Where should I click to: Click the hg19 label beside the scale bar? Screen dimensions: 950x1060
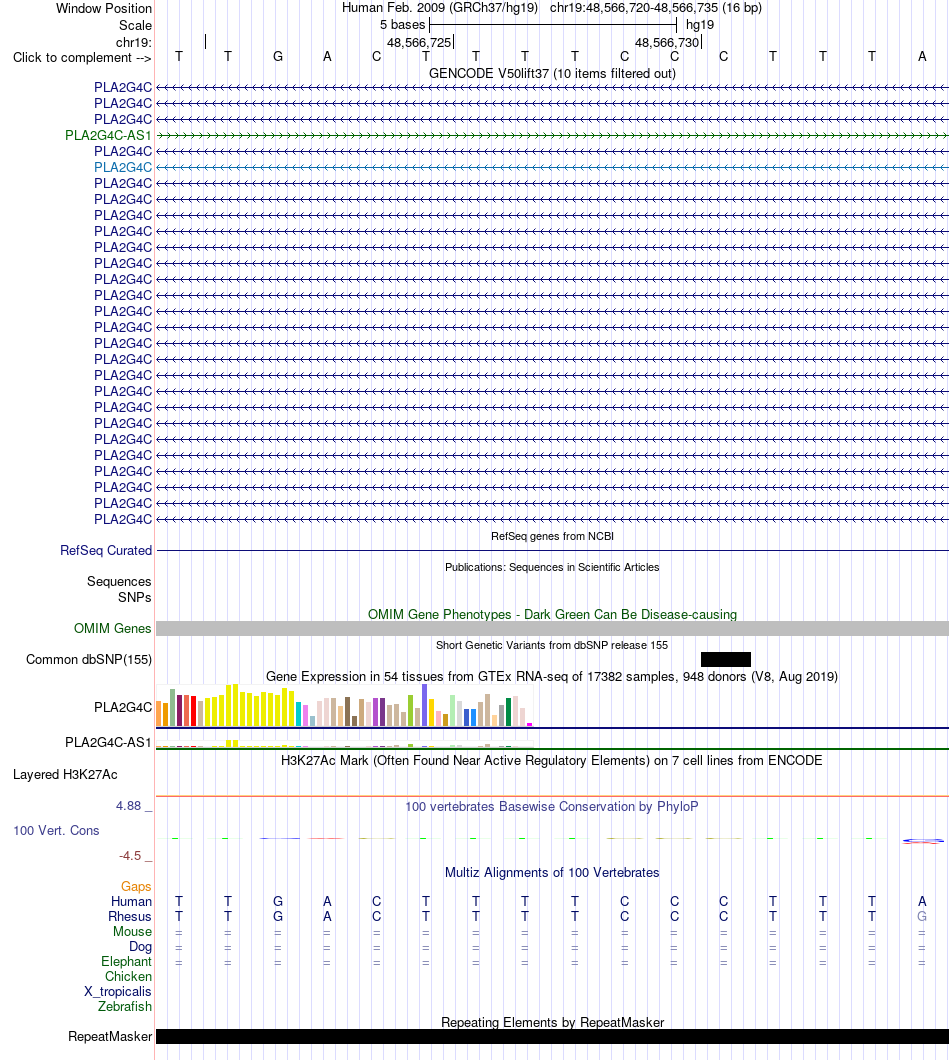700,25
